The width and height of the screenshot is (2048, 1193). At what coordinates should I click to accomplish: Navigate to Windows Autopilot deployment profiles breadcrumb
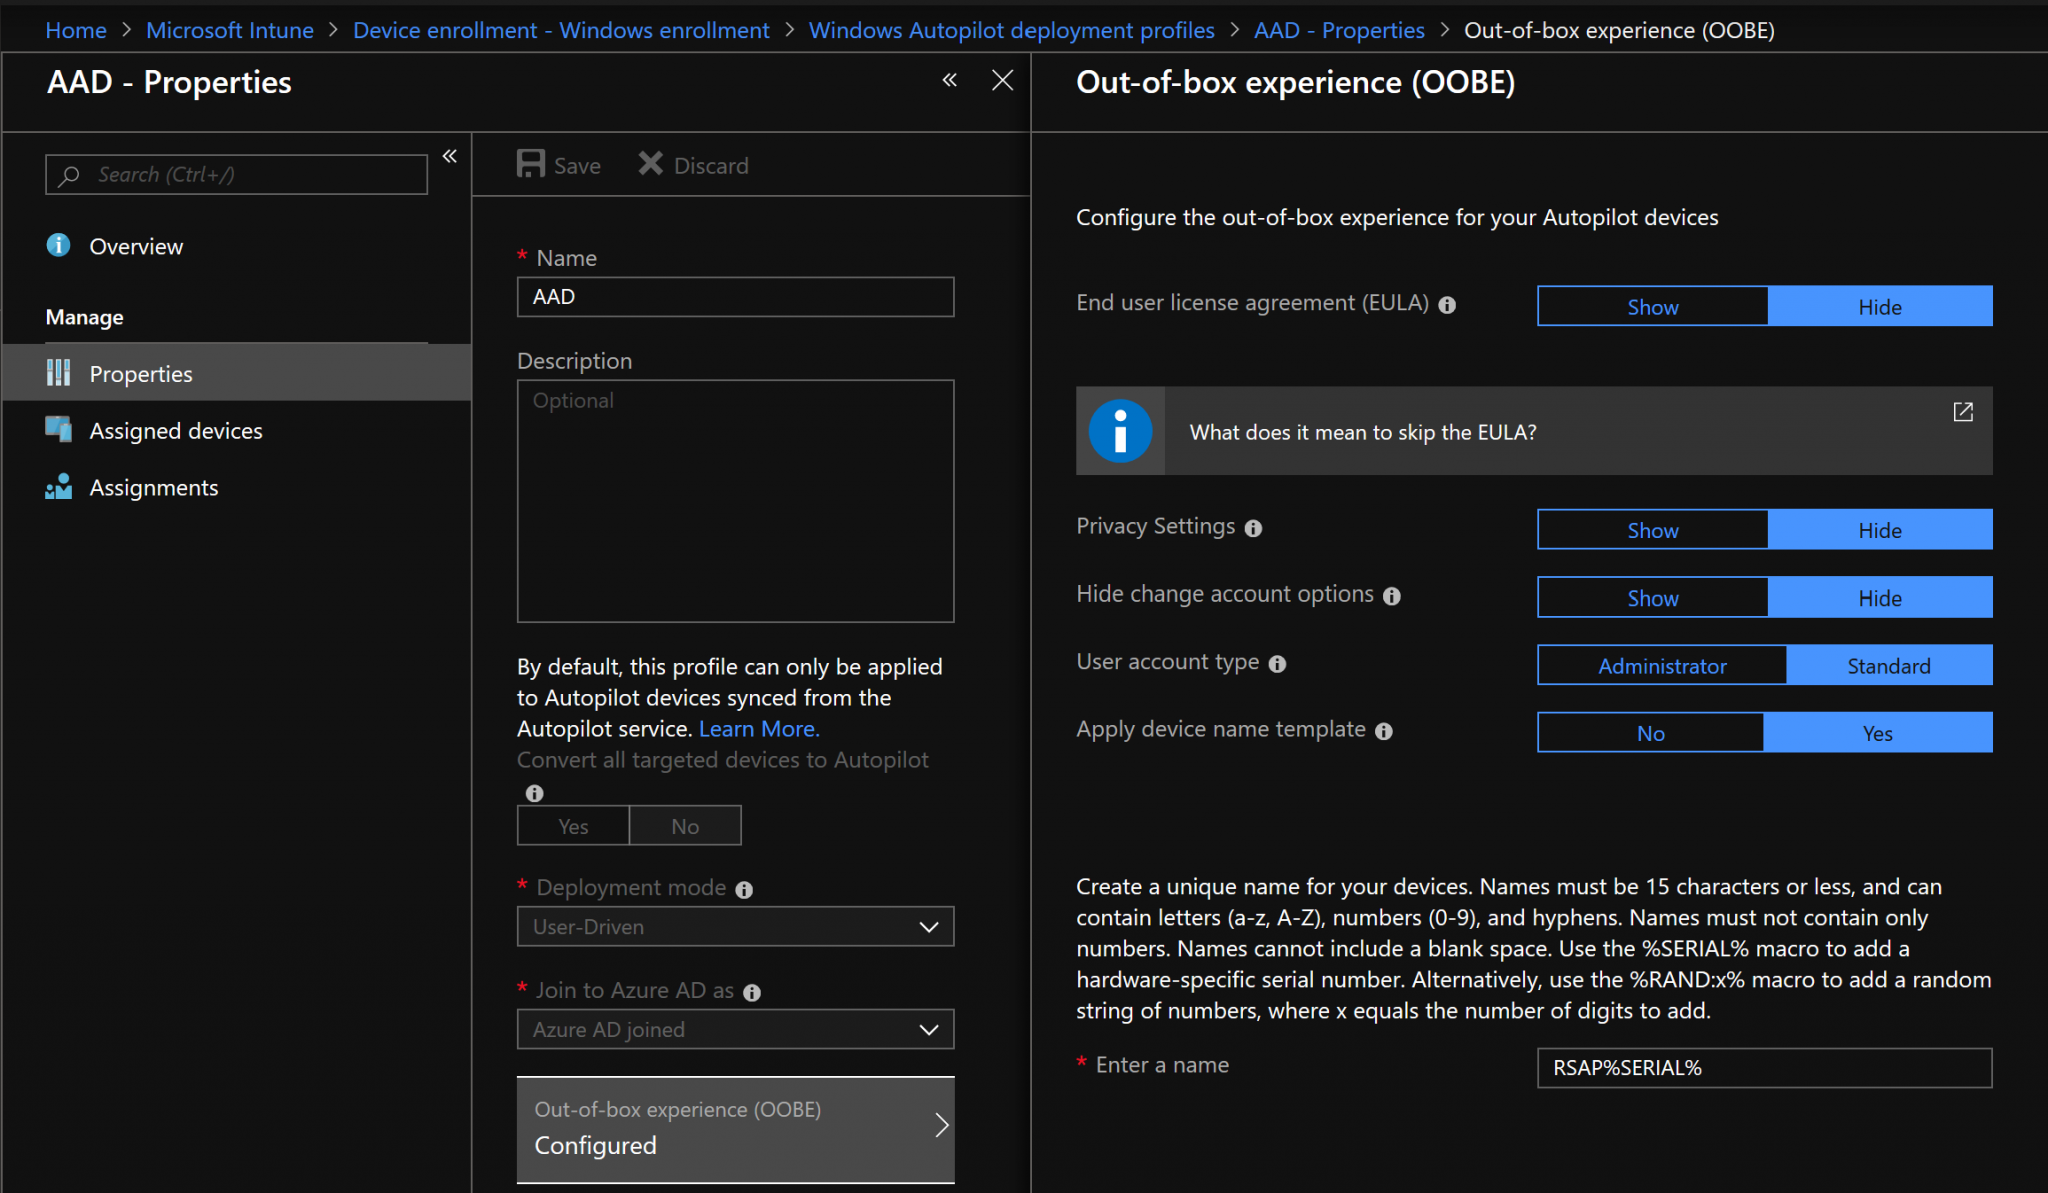click(x=1012, y=29)
